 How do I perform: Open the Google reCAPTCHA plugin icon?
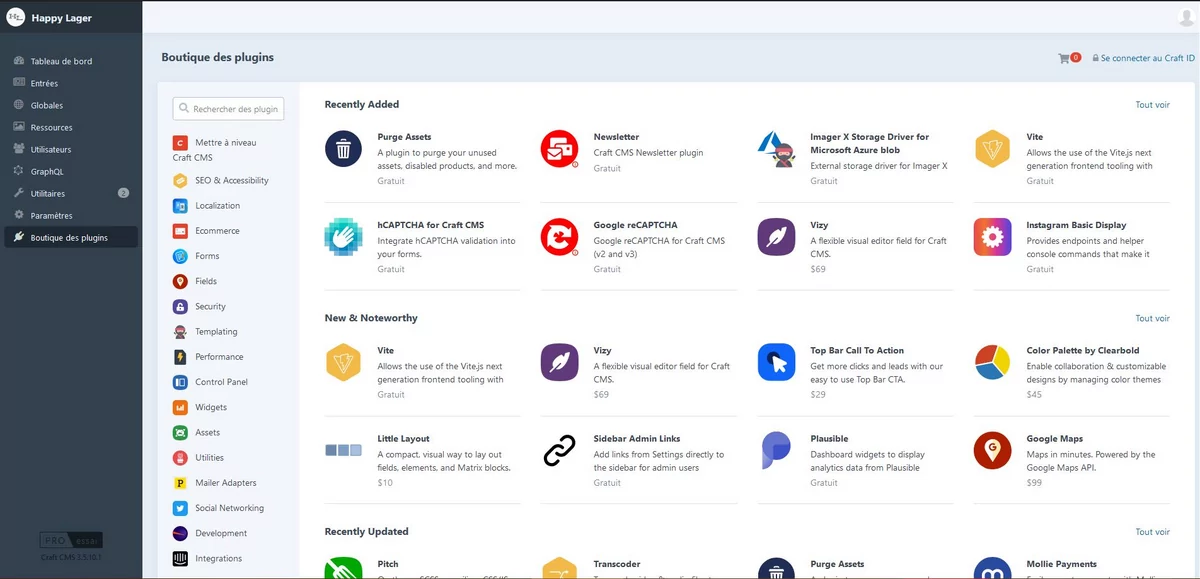tap(559, 237)
